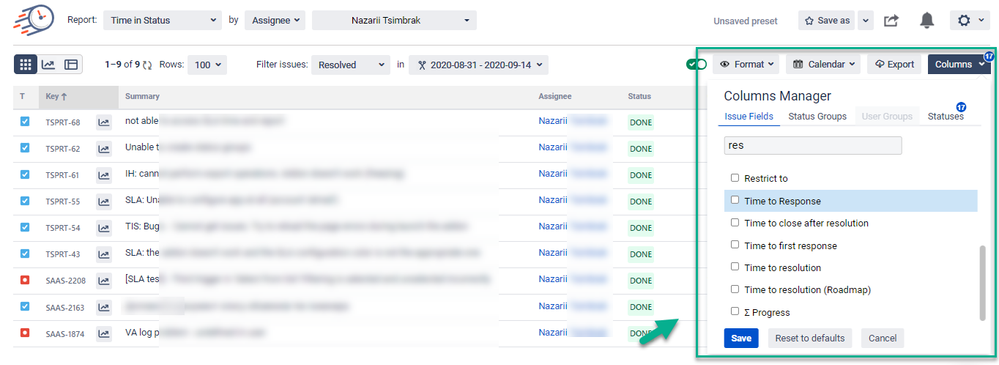Screen dimensions: 999x365
Task: Check the Time to Response field
Action: (735, 200)
